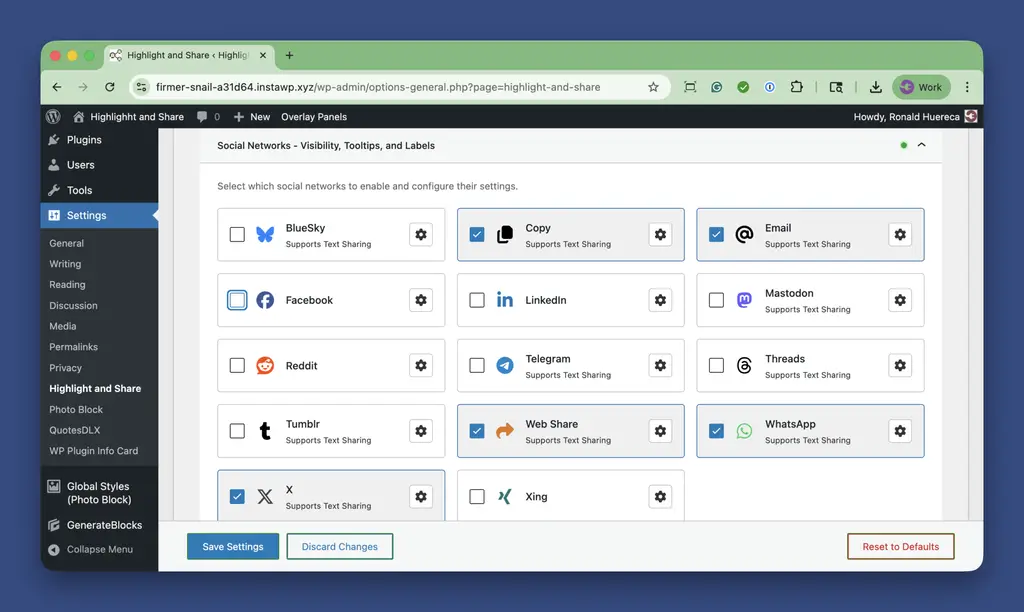1024x612 pixels.
Task: Open Tumblr settings gear
Action: pyautogui.click(x=421, y=431)
